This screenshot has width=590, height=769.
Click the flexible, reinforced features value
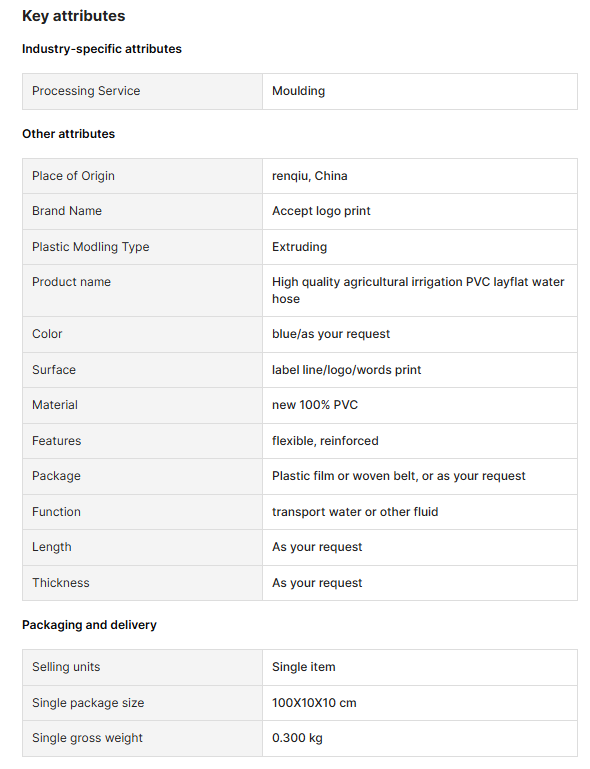coord(325,441)
